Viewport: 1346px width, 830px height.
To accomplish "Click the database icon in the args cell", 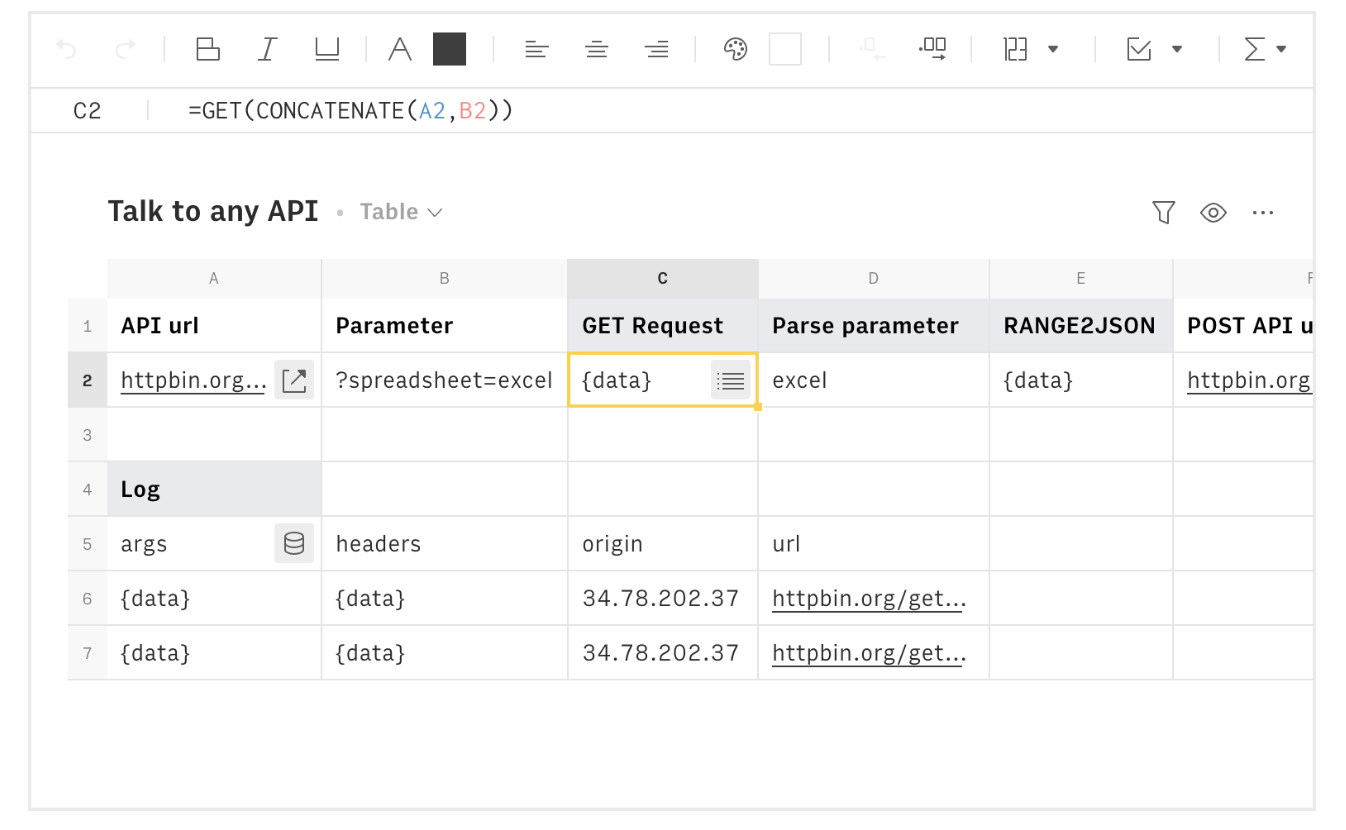I will pyautogui.click(x=294, y=543).
